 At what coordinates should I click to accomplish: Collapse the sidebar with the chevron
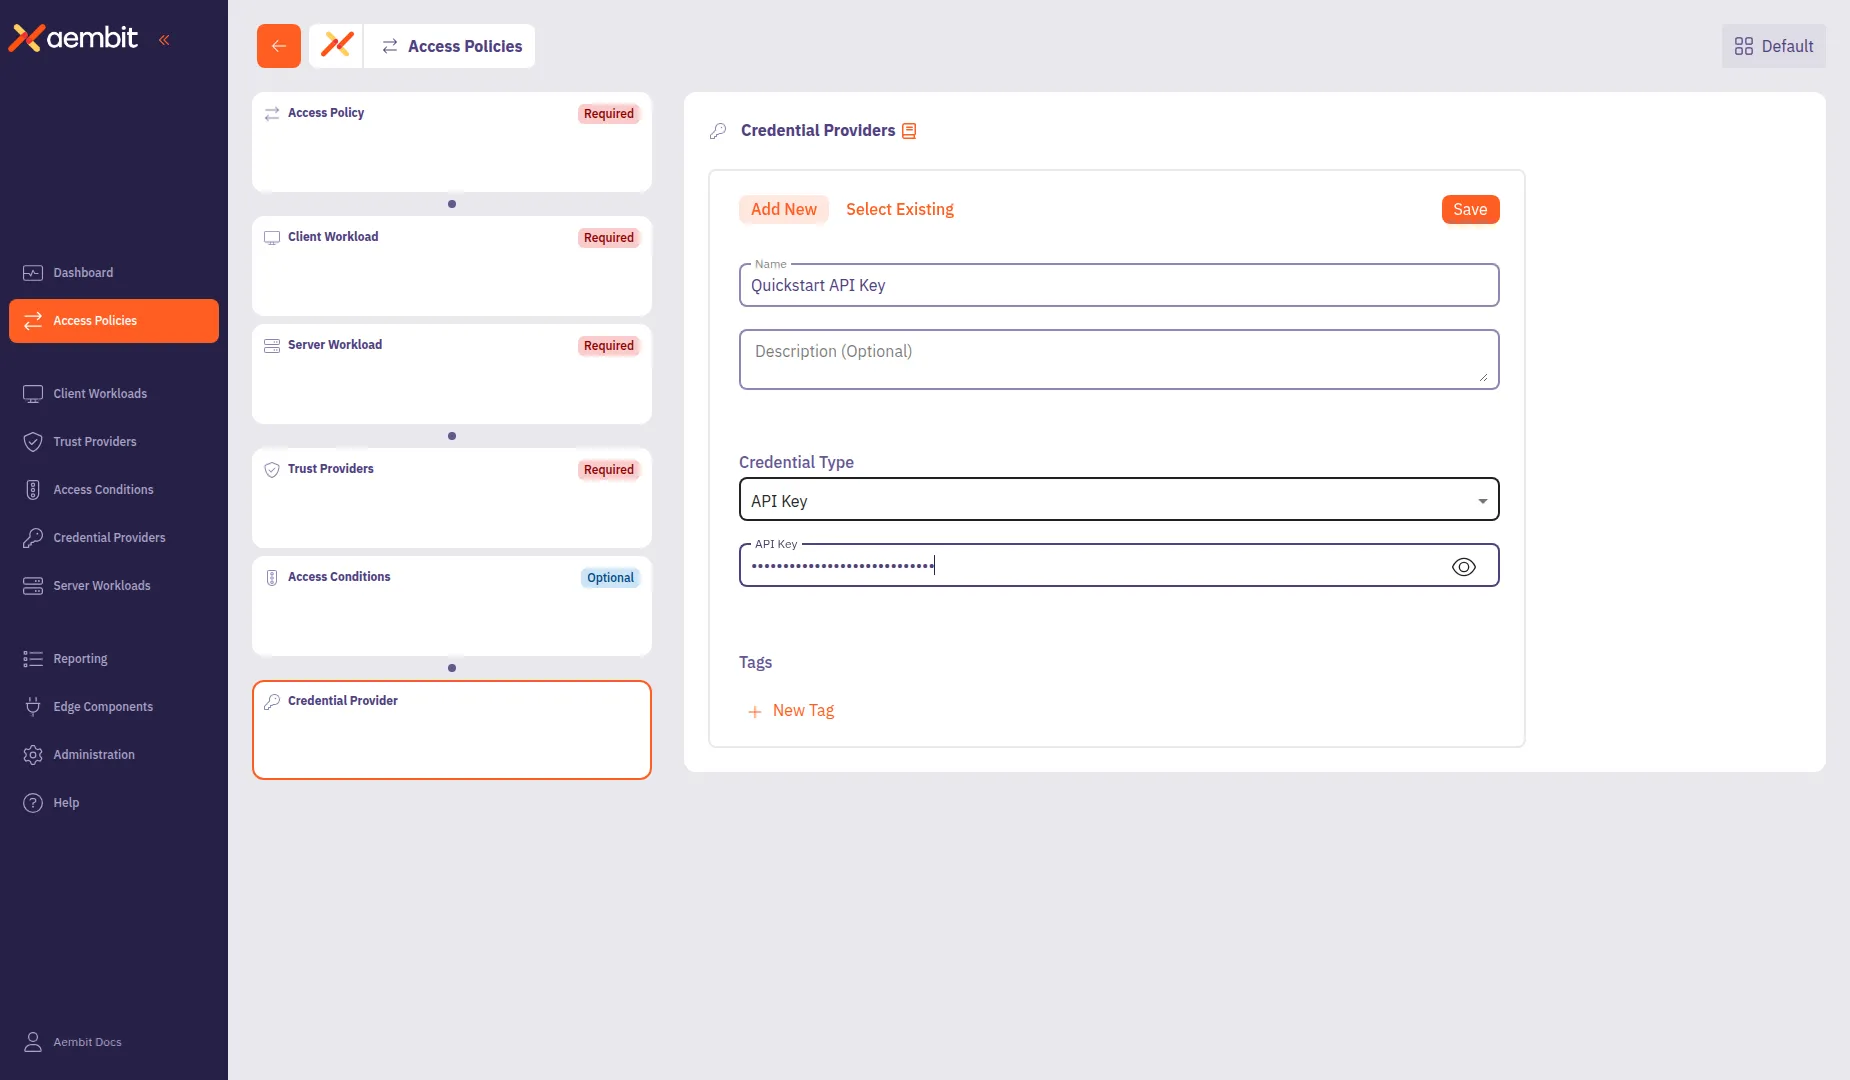pos(165,39)
